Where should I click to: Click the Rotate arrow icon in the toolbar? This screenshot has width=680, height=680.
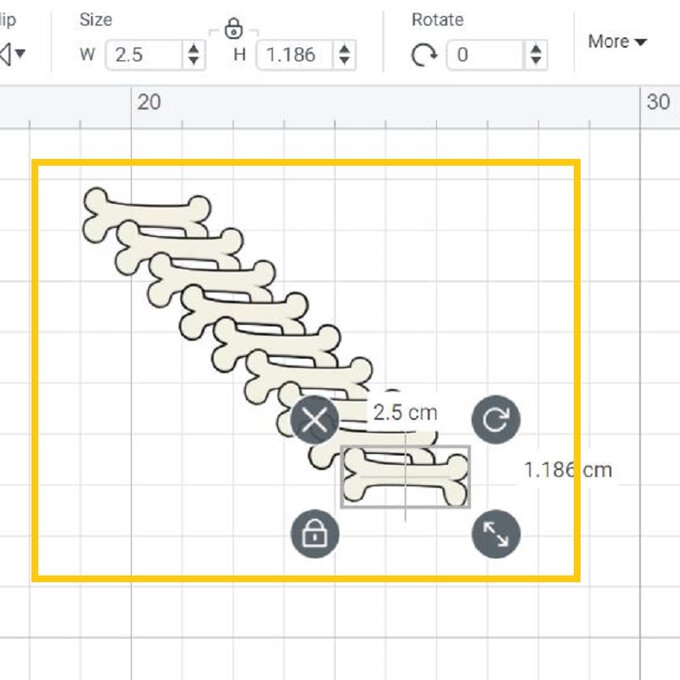[x=424, y=55]
